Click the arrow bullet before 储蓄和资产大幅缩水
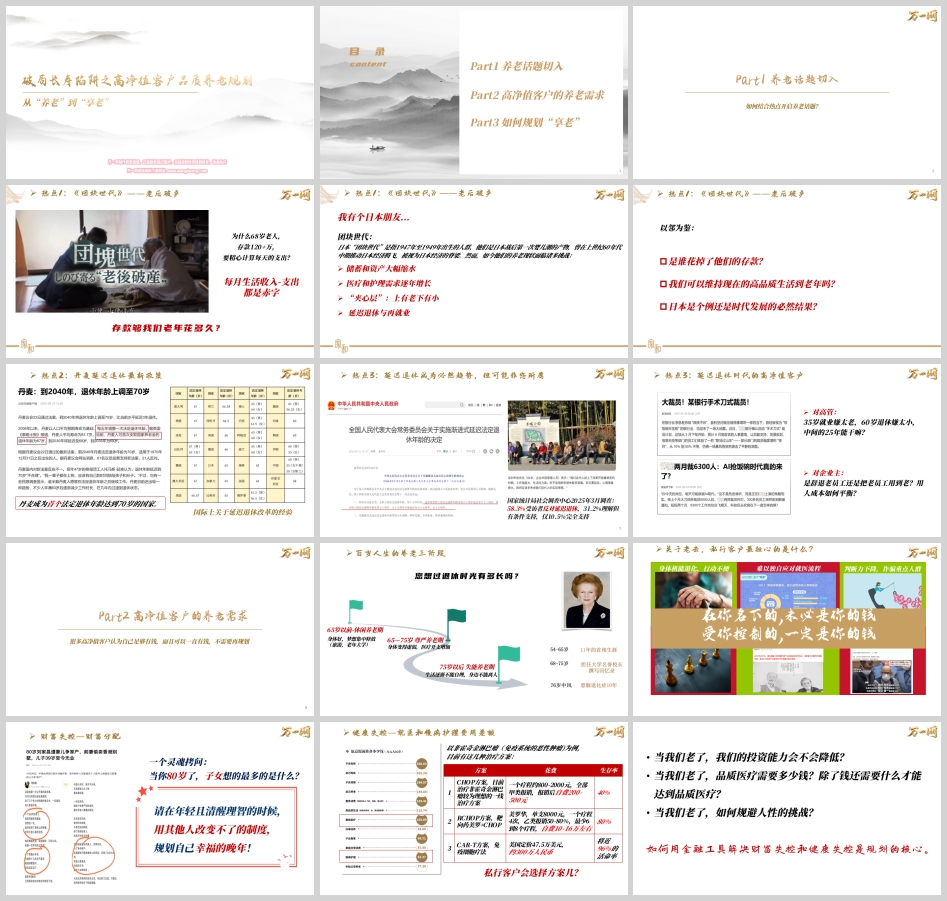The width and height of the screenshot is (947, 901). point(341,269)
